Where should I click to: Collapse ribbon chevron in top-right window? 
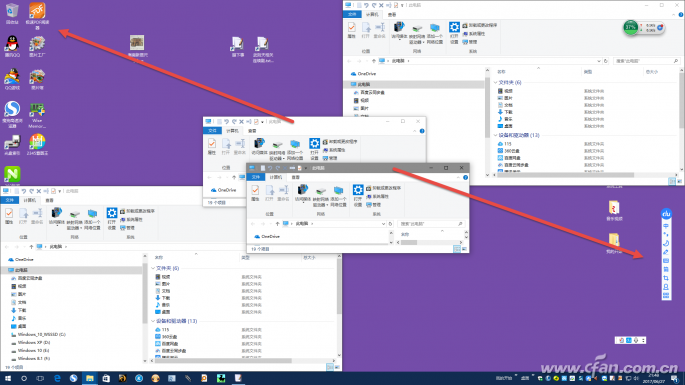tap(673, 14)
